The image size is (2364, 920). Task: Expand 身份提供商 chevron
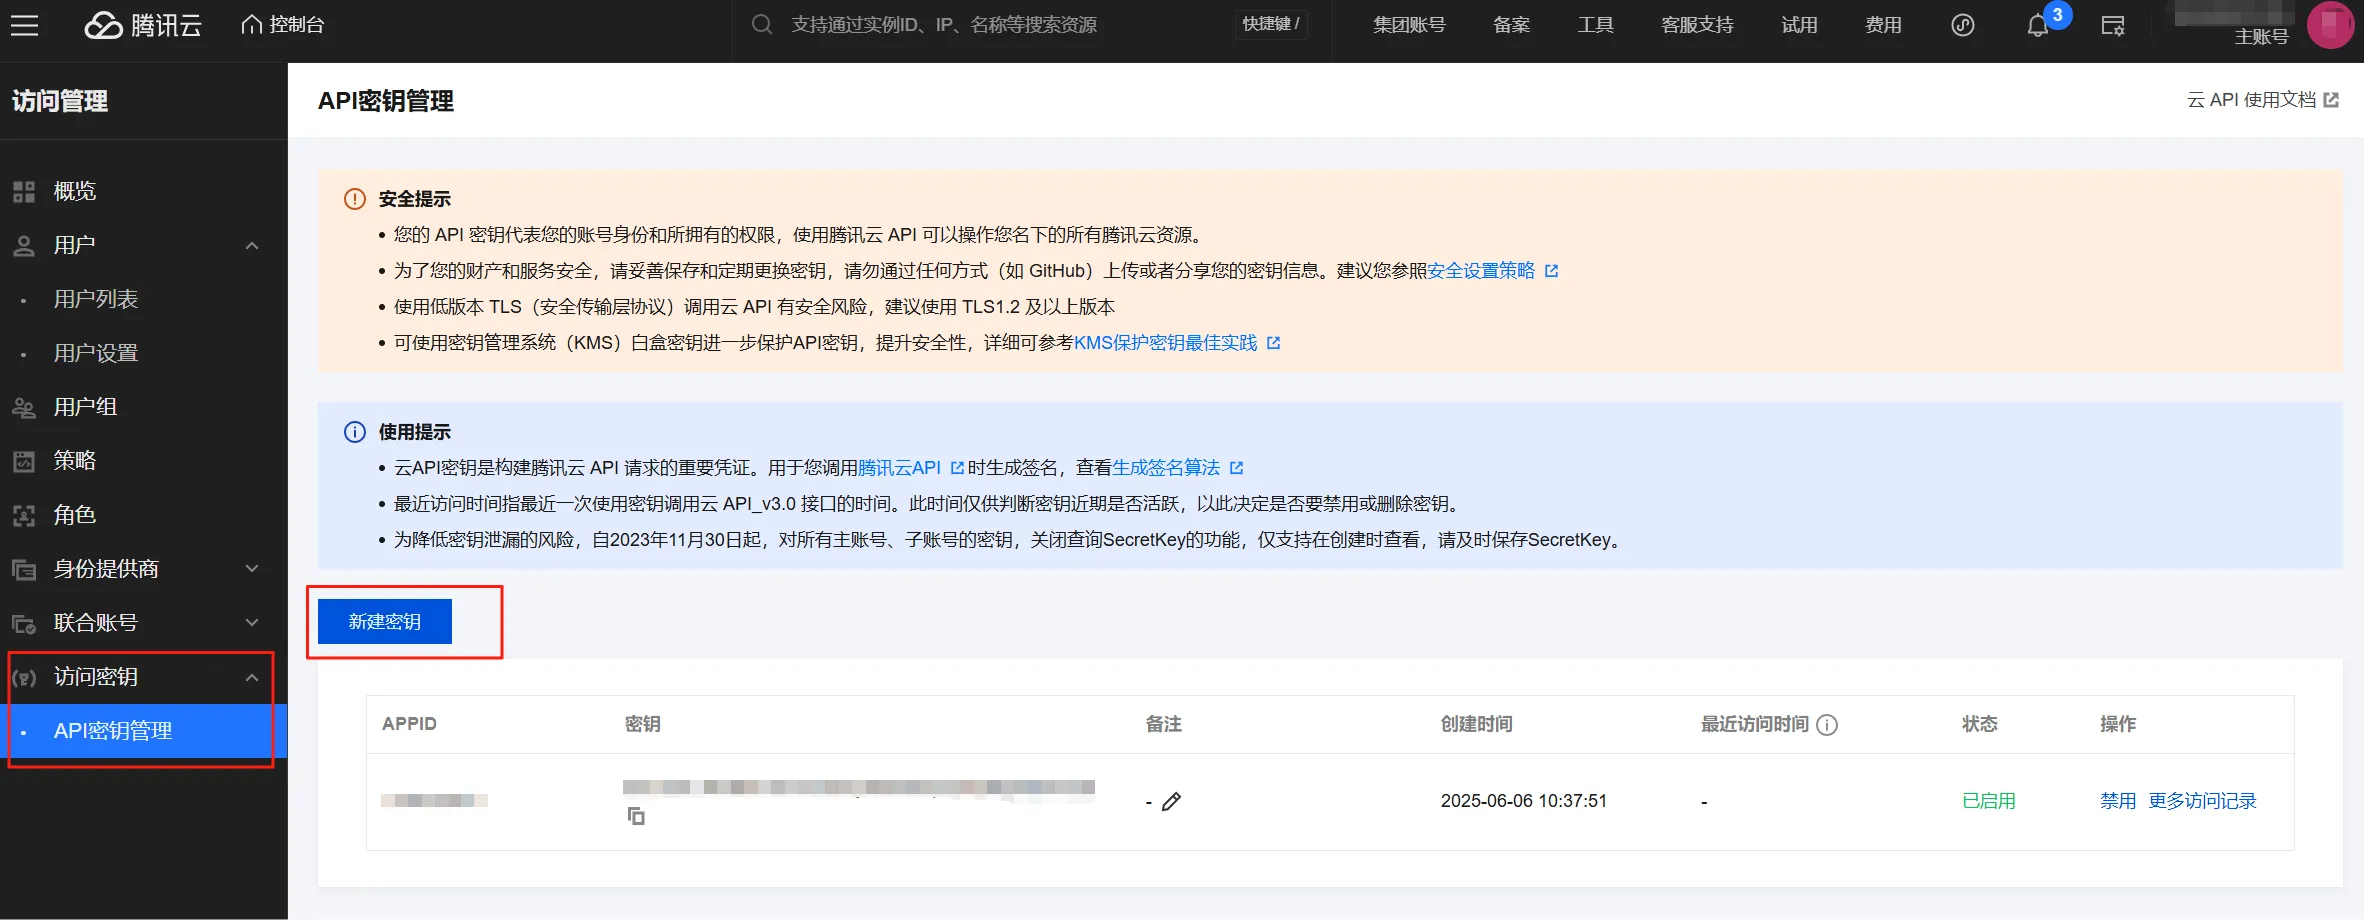(x=252, y=568)
